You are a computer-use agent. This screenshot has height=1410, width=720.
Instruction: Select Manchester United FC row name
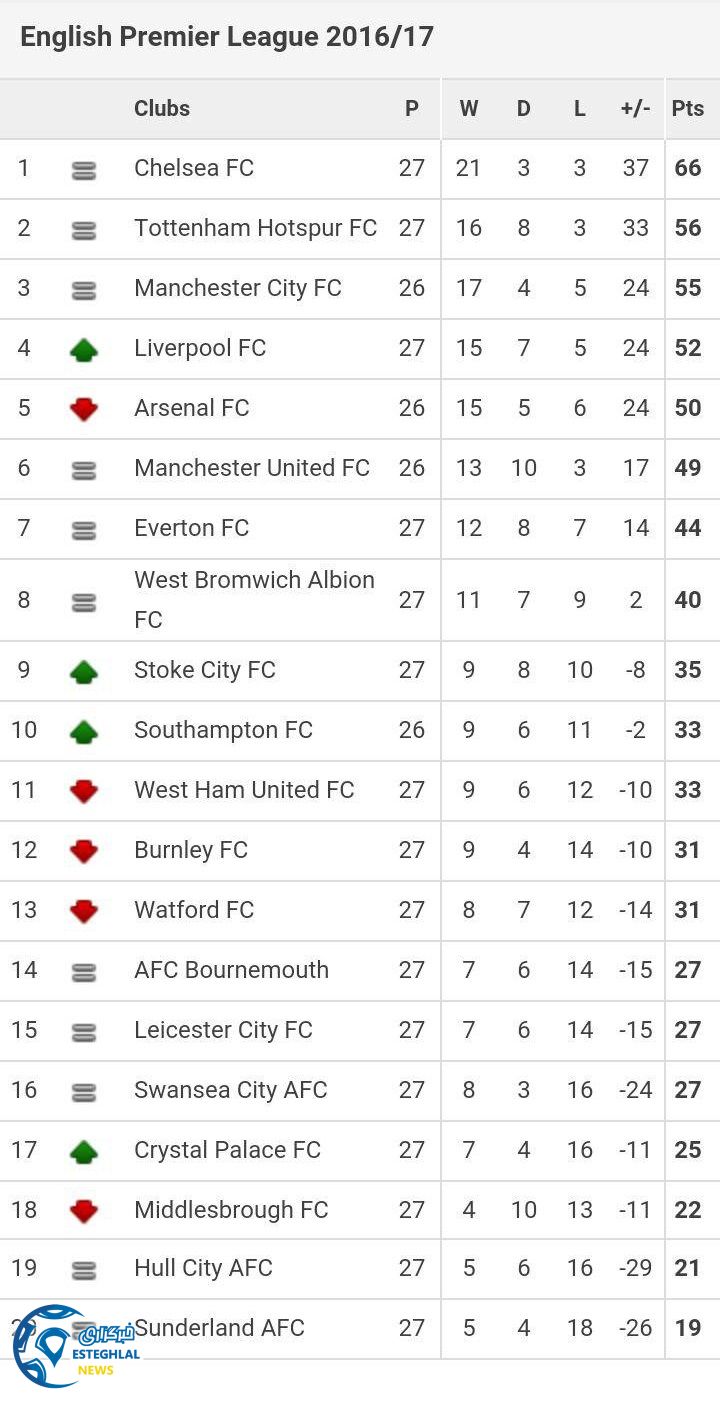pyautogui.click(x=252, y=468)
